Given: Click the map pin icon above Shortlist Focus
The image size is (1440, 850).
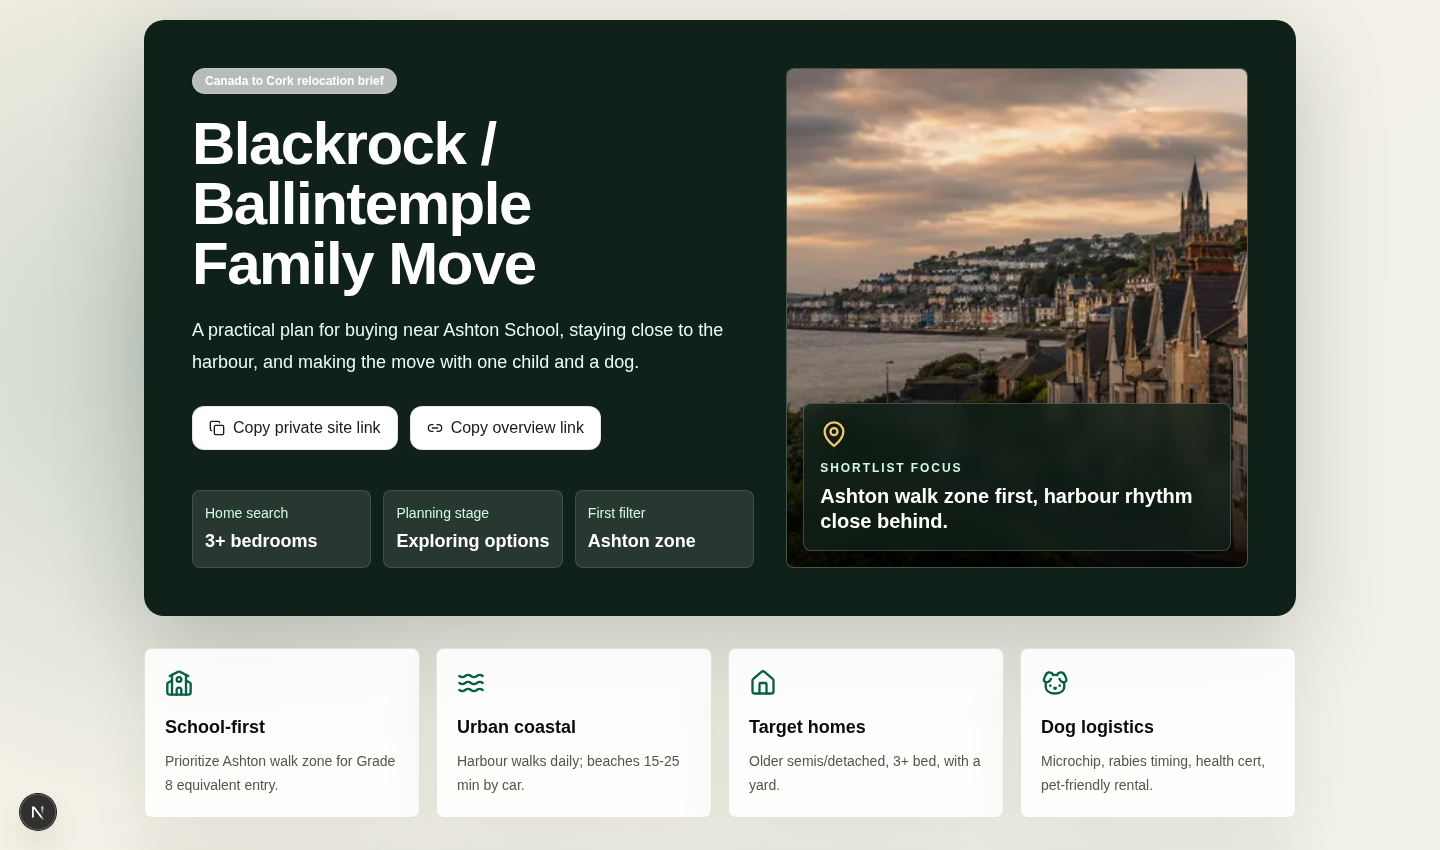Looking at the screenshot, I should (x=834, y=434).
